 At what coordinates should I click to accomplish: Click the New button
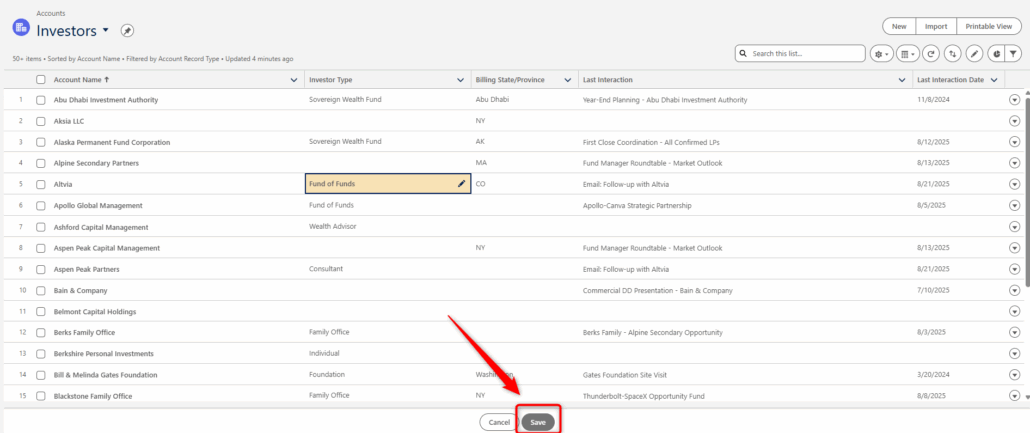click(x=899, y=26)
